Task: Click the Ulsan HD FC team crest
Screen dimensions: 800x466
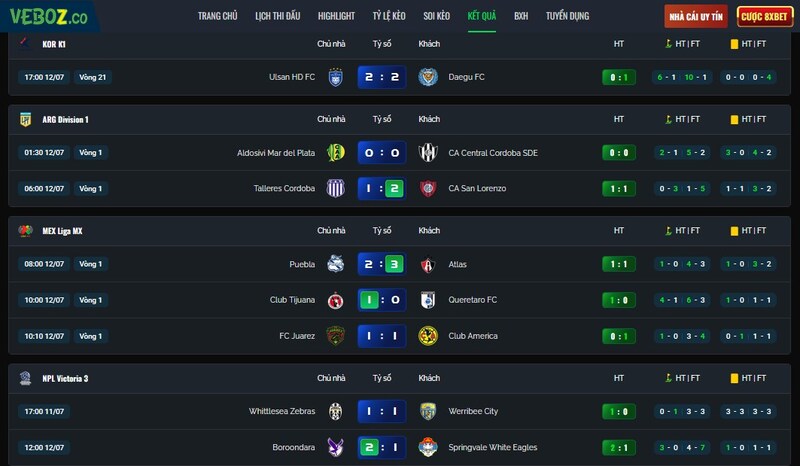Action: point(335,77)
